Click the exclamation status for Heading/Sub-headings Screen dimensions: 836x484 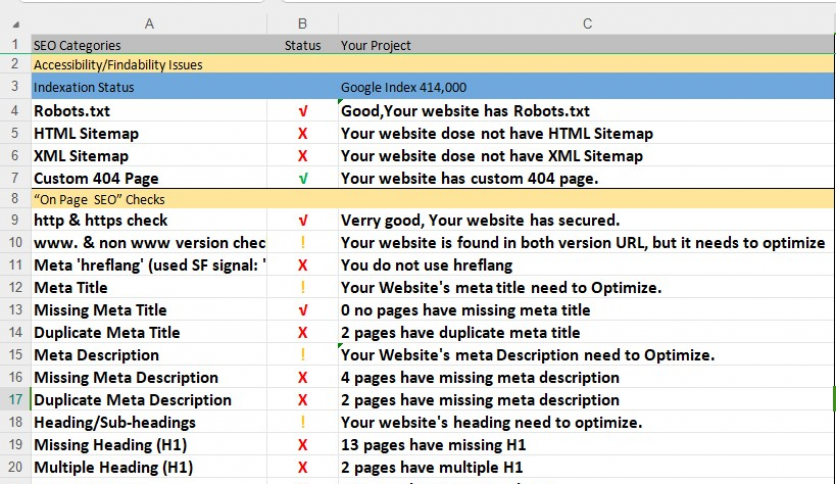tap(302, 422)
